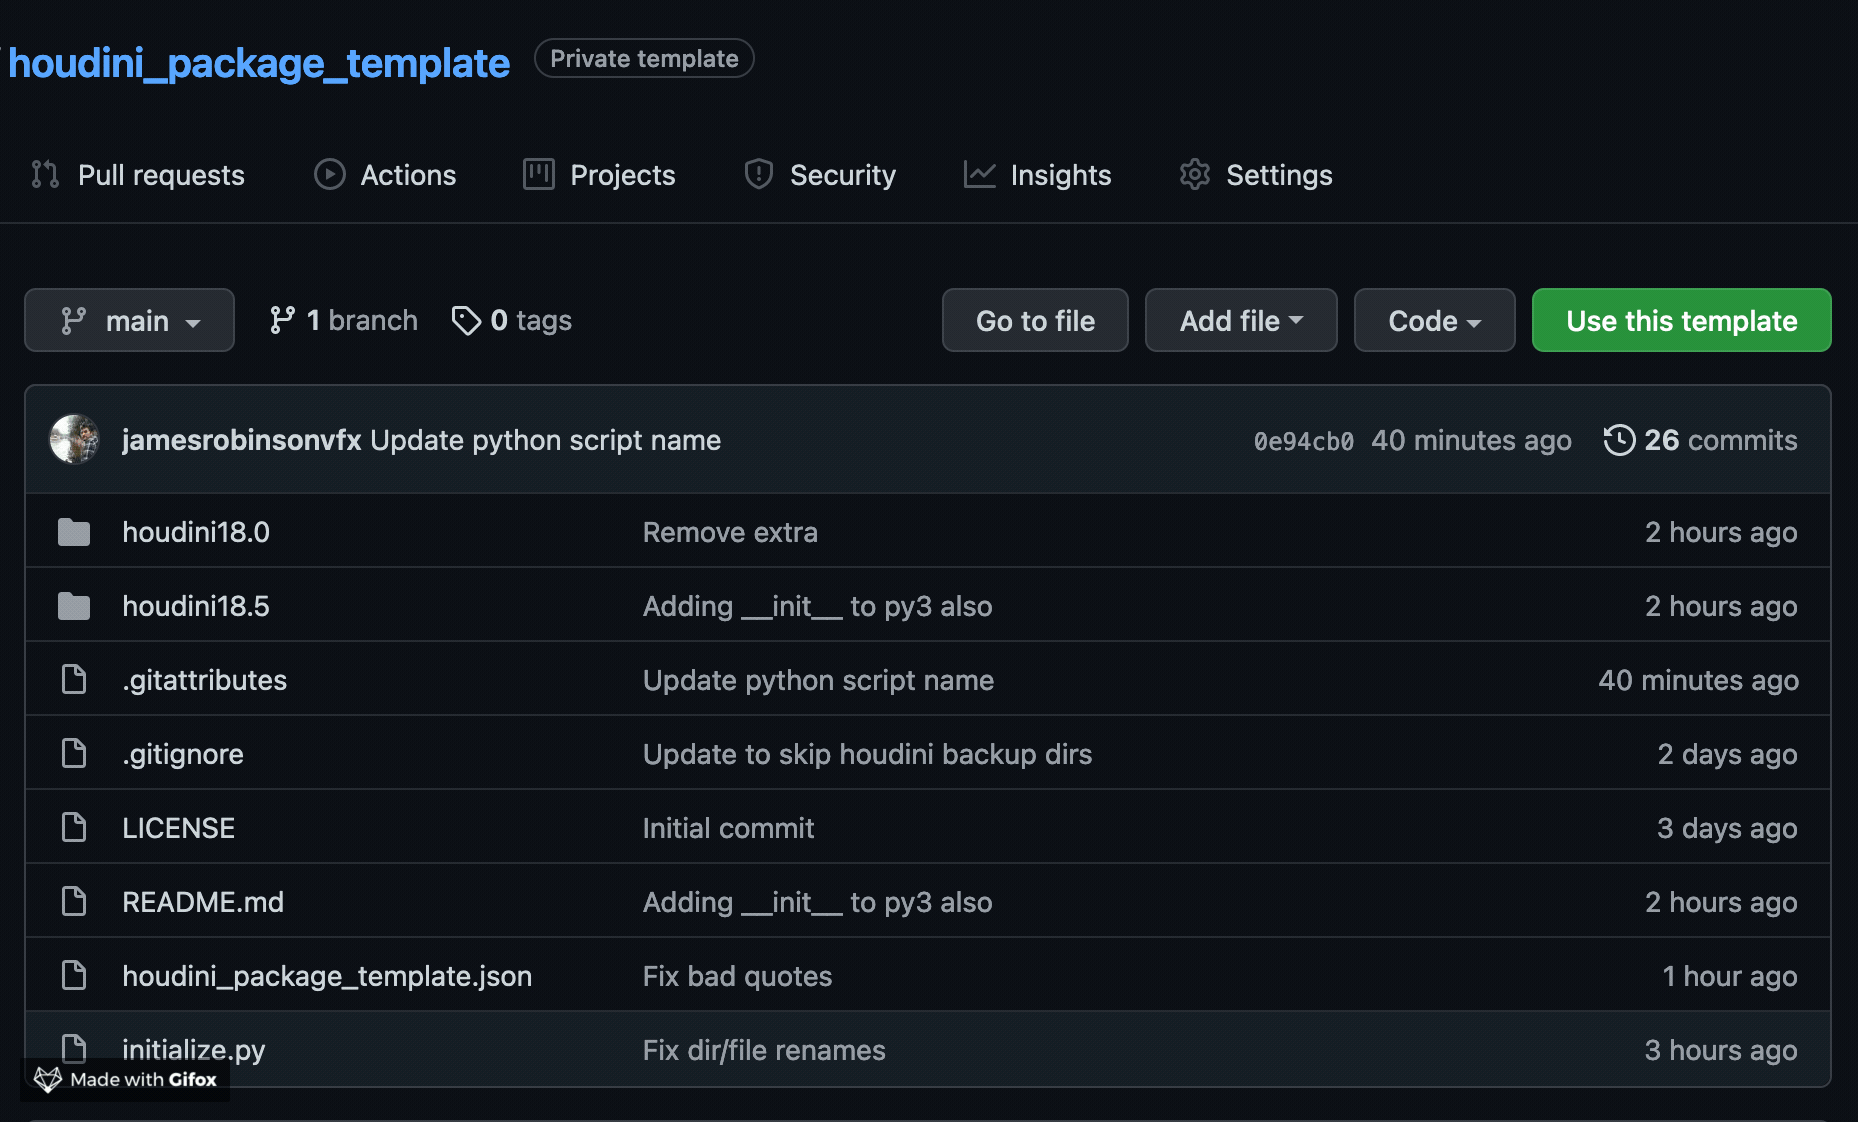
Task: Open the houdini18.0 folder
Action: pyautogui.click(x=196, y=532)
